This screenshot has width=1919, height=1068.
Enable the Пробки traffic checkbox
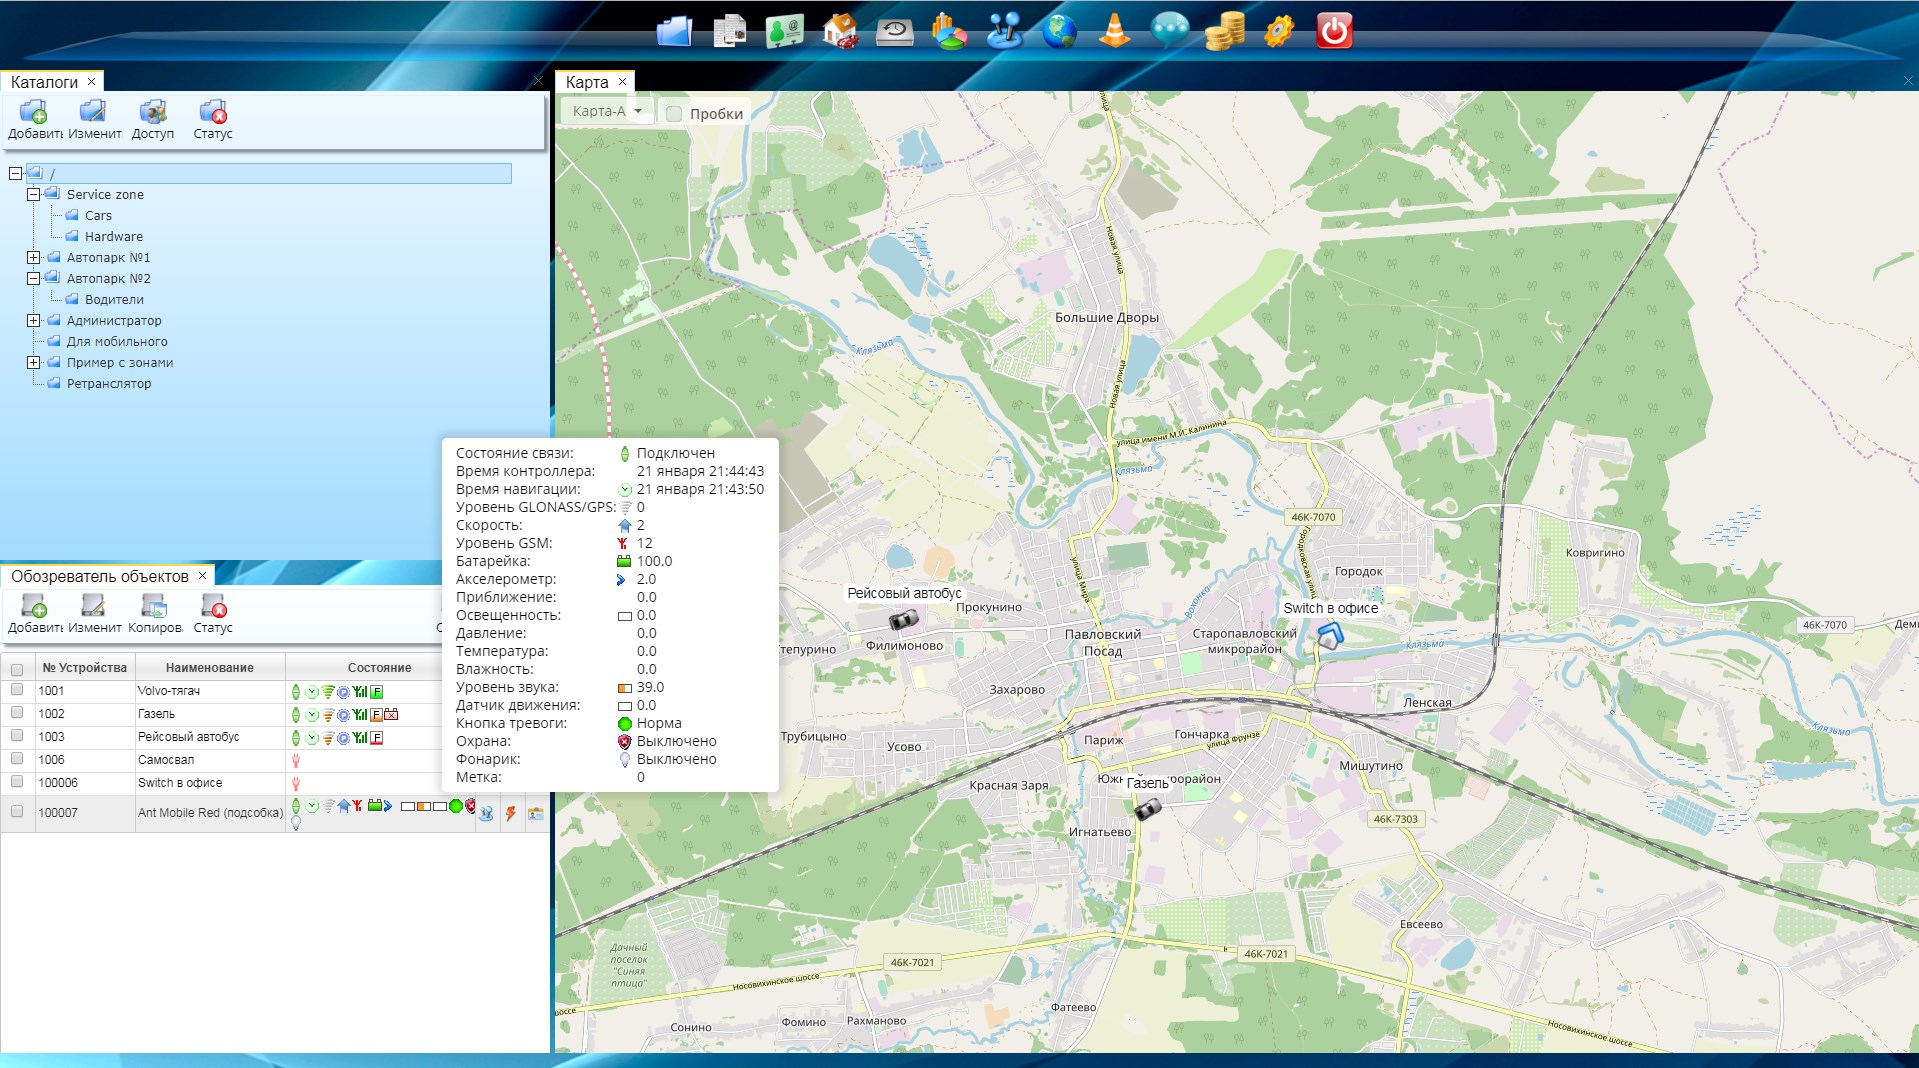pyautogui.click(x=674, y=114)
